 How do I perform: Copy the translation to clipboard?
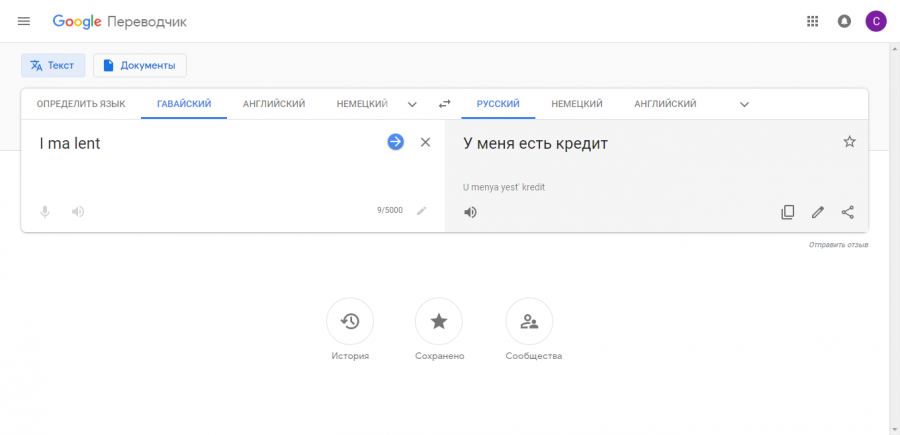click(788, 212)
